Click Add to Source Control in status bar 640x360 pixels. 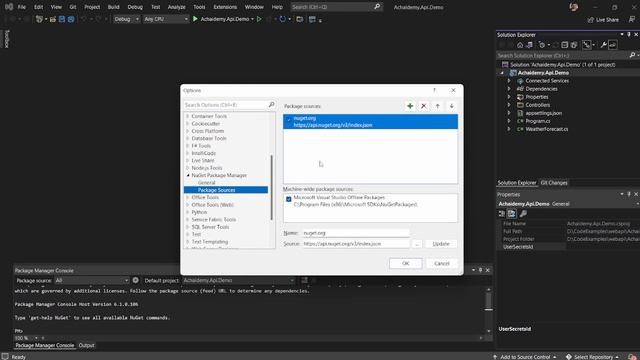[525, 357]
